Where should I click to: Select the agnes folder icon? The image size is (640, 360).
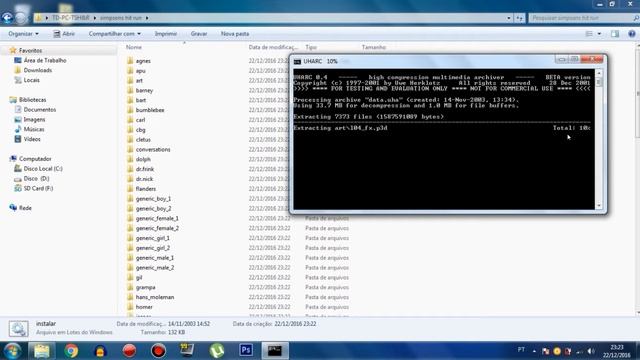pos(130,61)
